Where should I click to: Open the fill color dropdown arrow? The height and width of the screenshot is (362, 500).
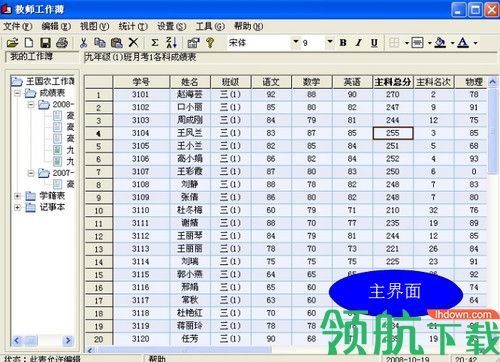click(452, 43)
